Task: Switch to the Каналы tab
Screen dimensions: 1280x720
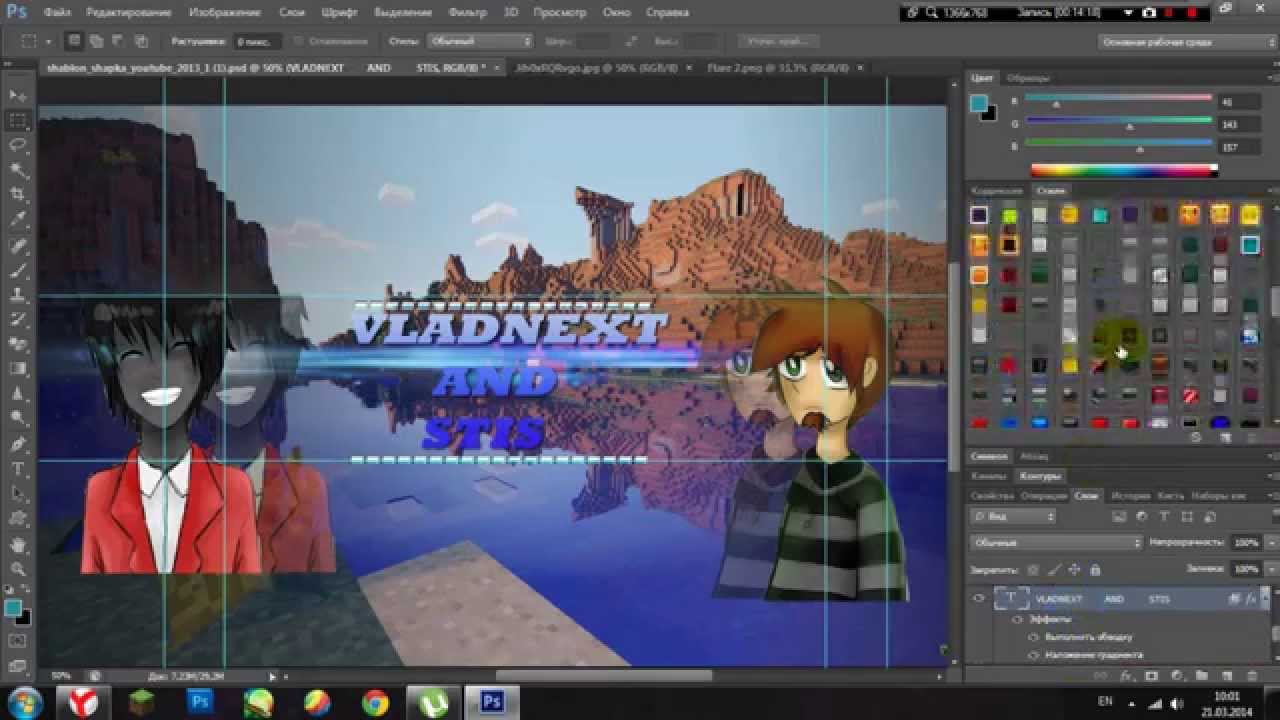Action: [990, 476]
